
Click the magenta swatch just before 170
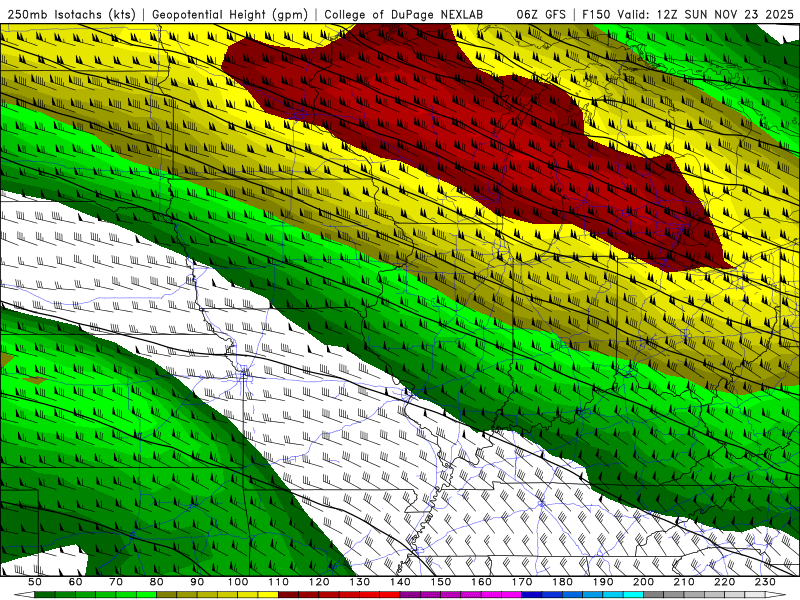511,594
